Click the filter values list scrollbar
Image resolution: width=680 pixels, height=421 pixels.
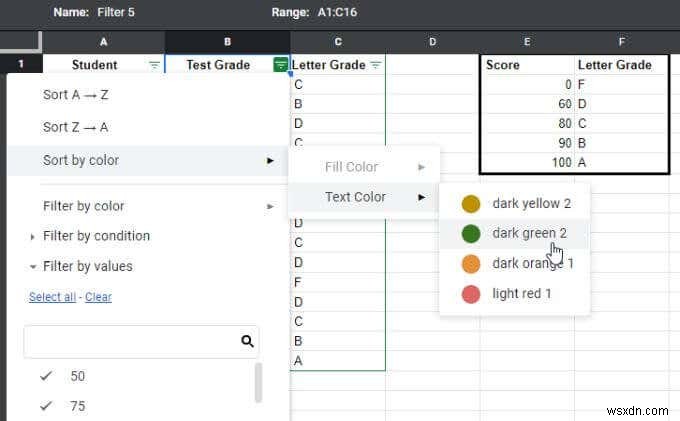click(258, 383)
